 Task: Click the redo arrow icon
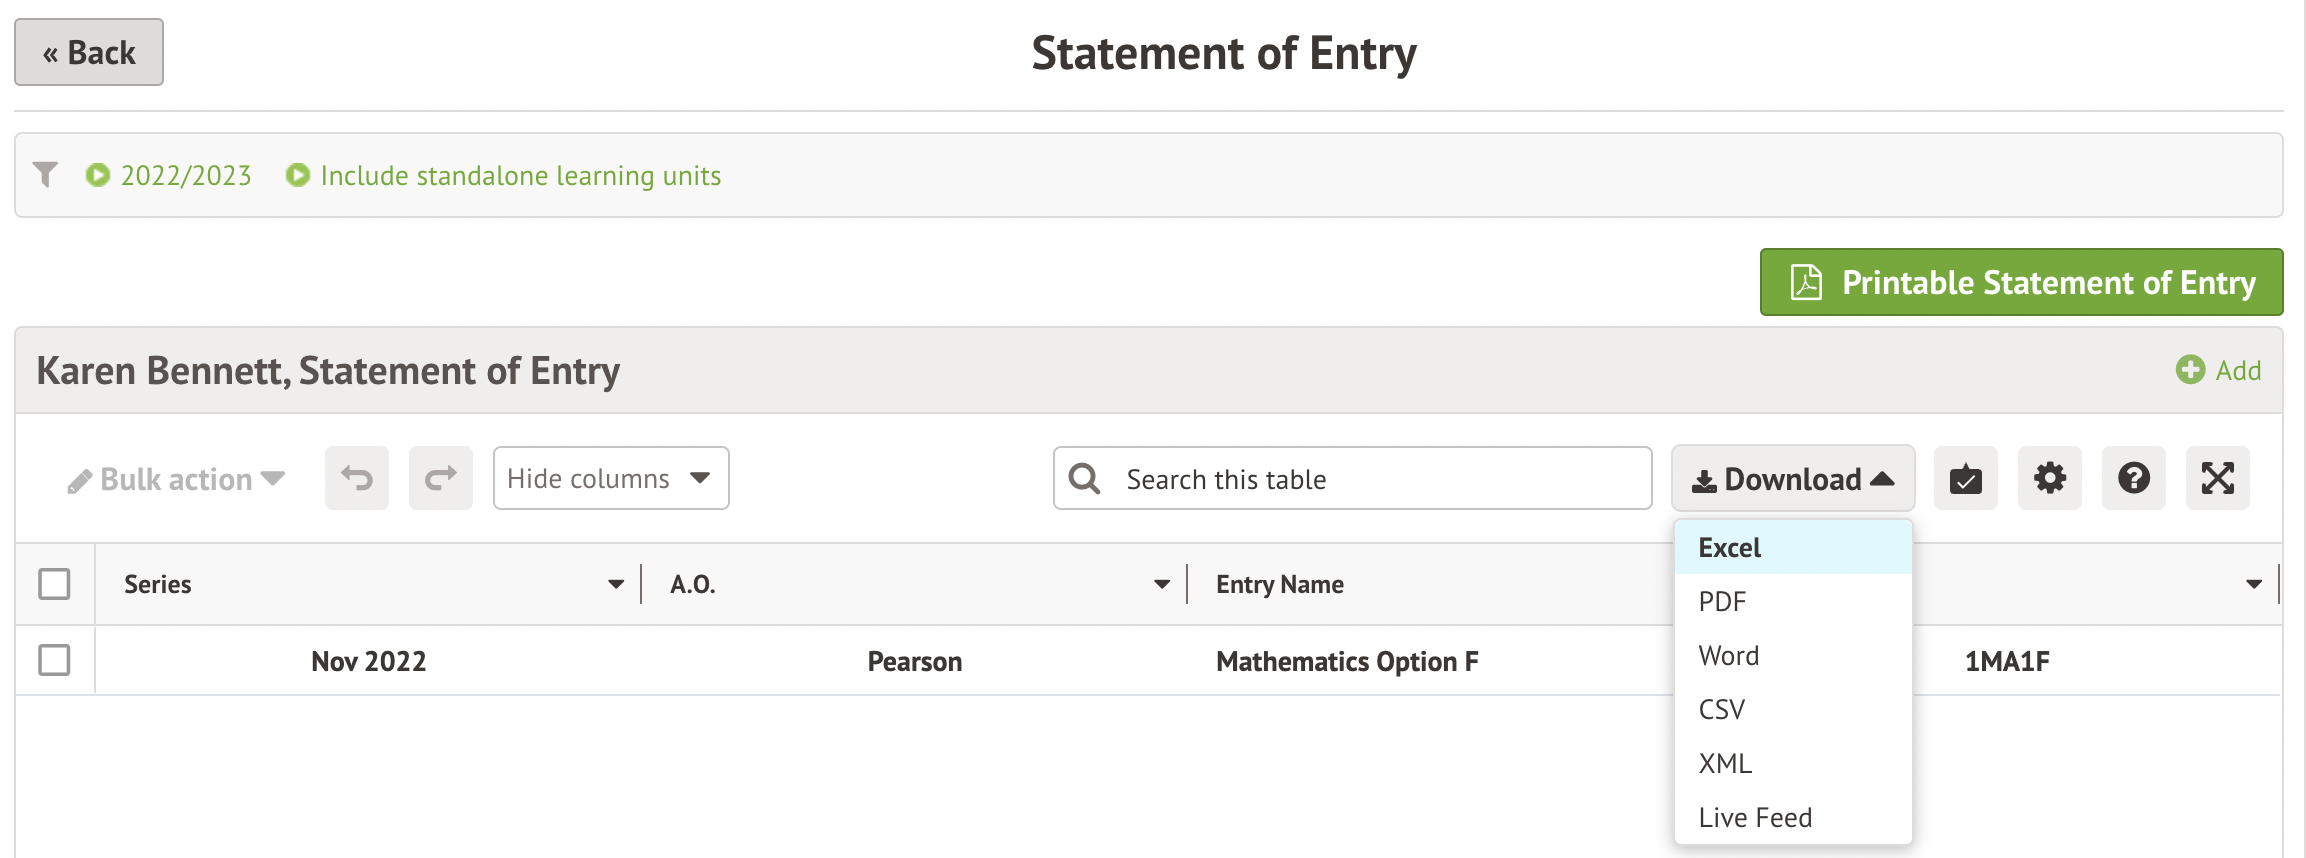pos(441,479)
